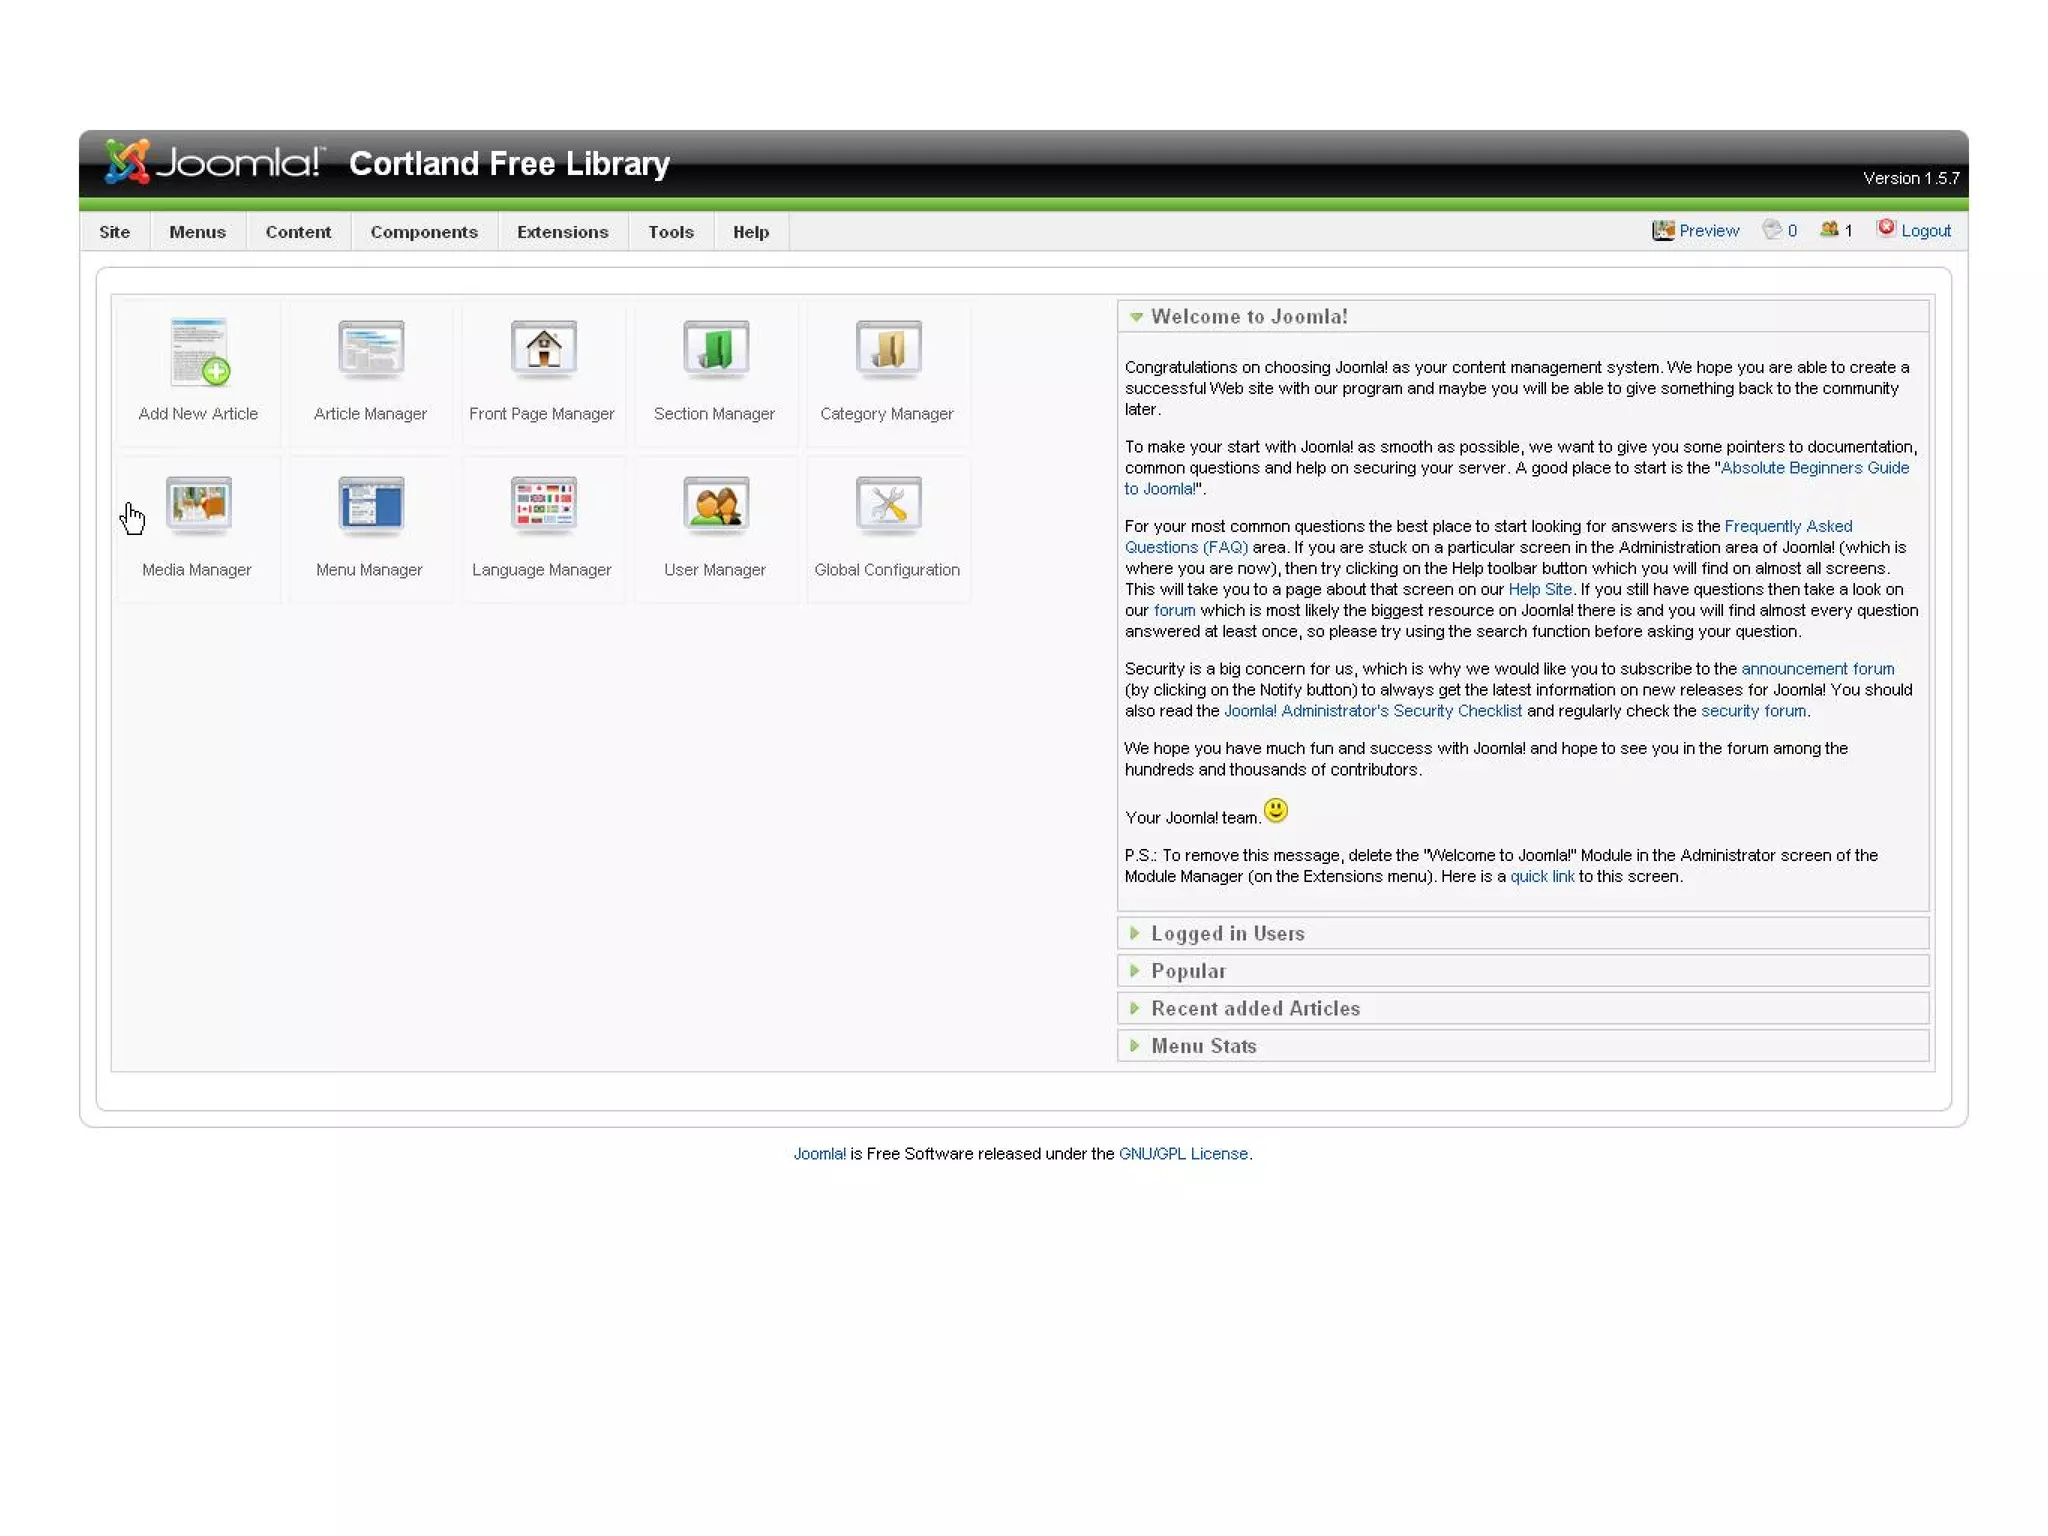Open the Global Configuration tools icon

[888, 505]
